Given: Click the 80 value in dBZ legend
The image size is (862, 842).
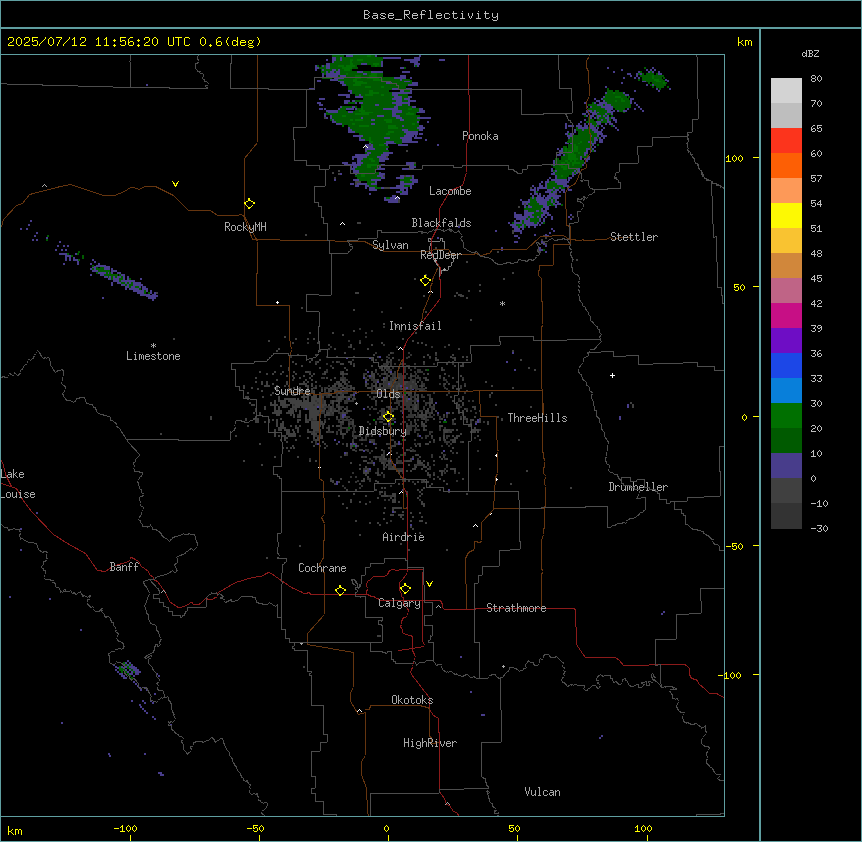Looking at the screenshot, I should coord(816,79).
